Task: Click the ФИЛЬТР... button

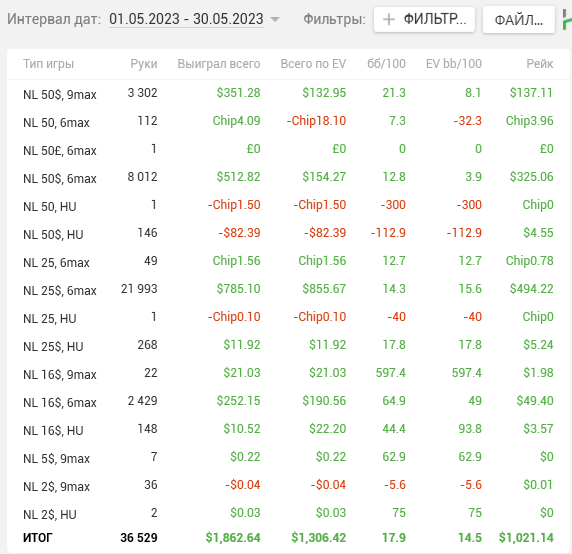Action: tap(424, 19)
